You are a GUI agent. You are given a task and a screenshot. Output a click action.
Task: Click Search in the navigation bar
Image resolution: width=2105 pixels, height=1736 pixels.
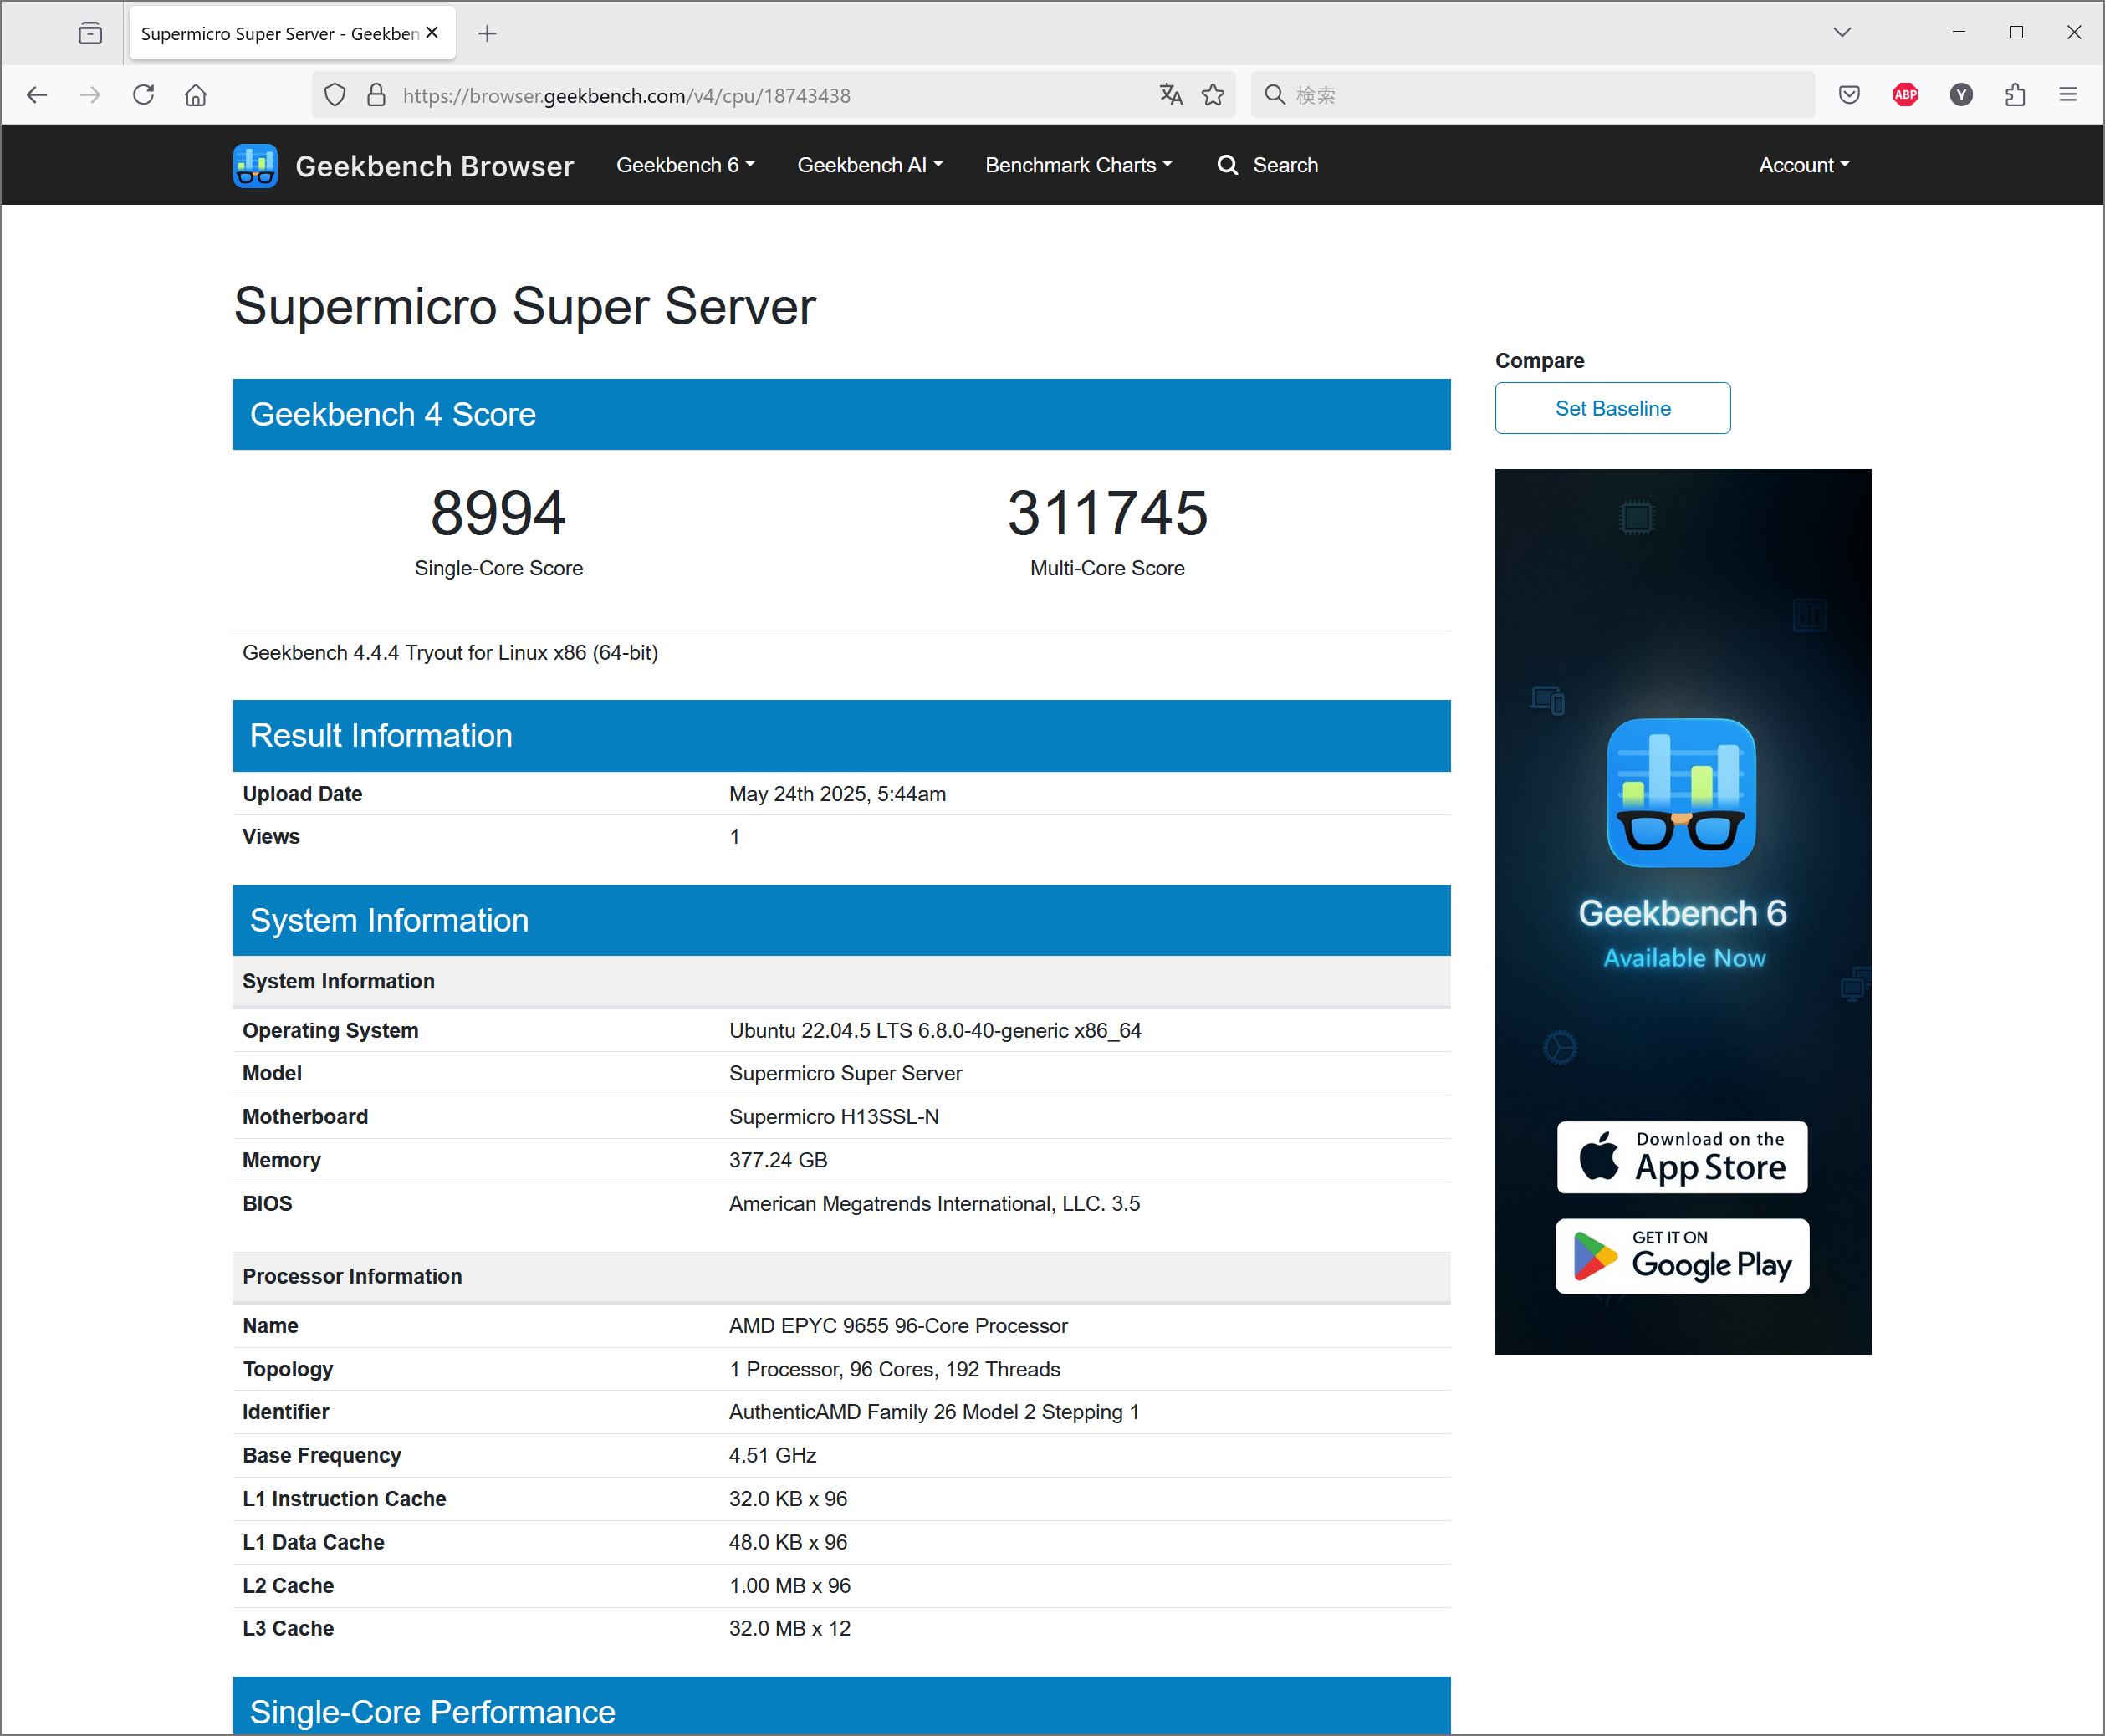coord(1267,165)
